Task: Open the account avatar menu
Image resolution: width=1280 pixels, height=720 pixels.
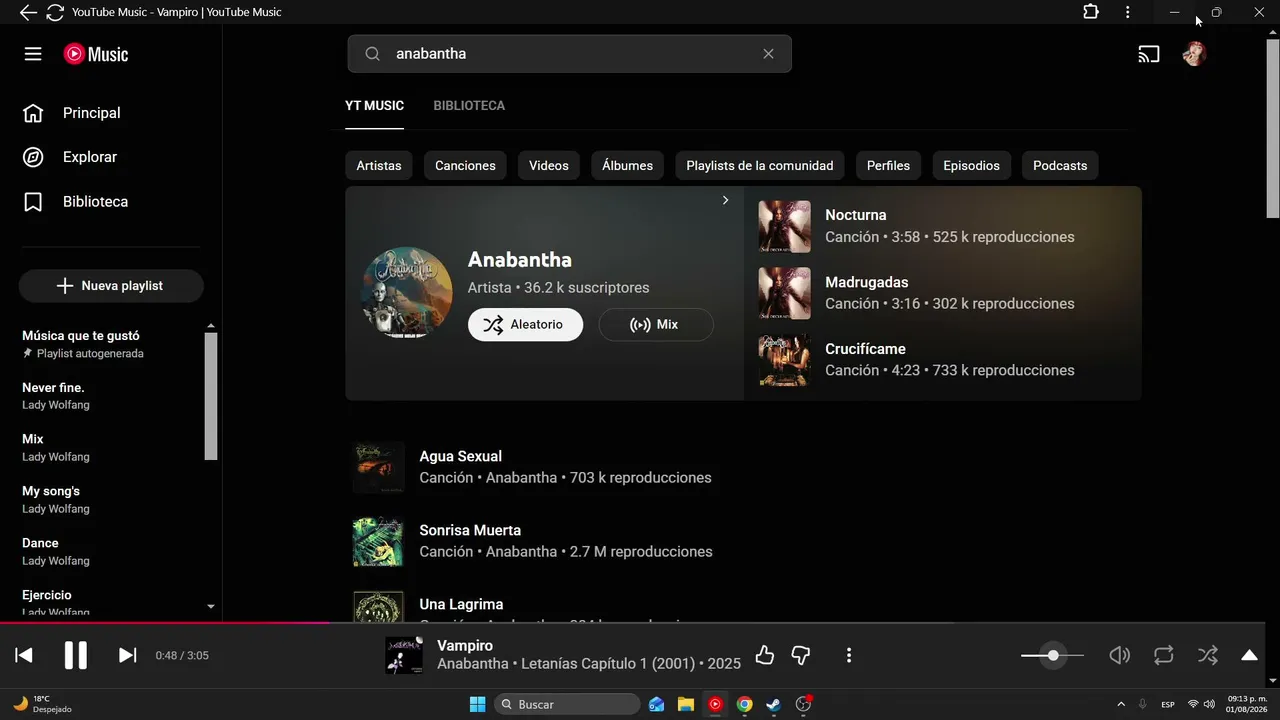Action: (1194, 54)
